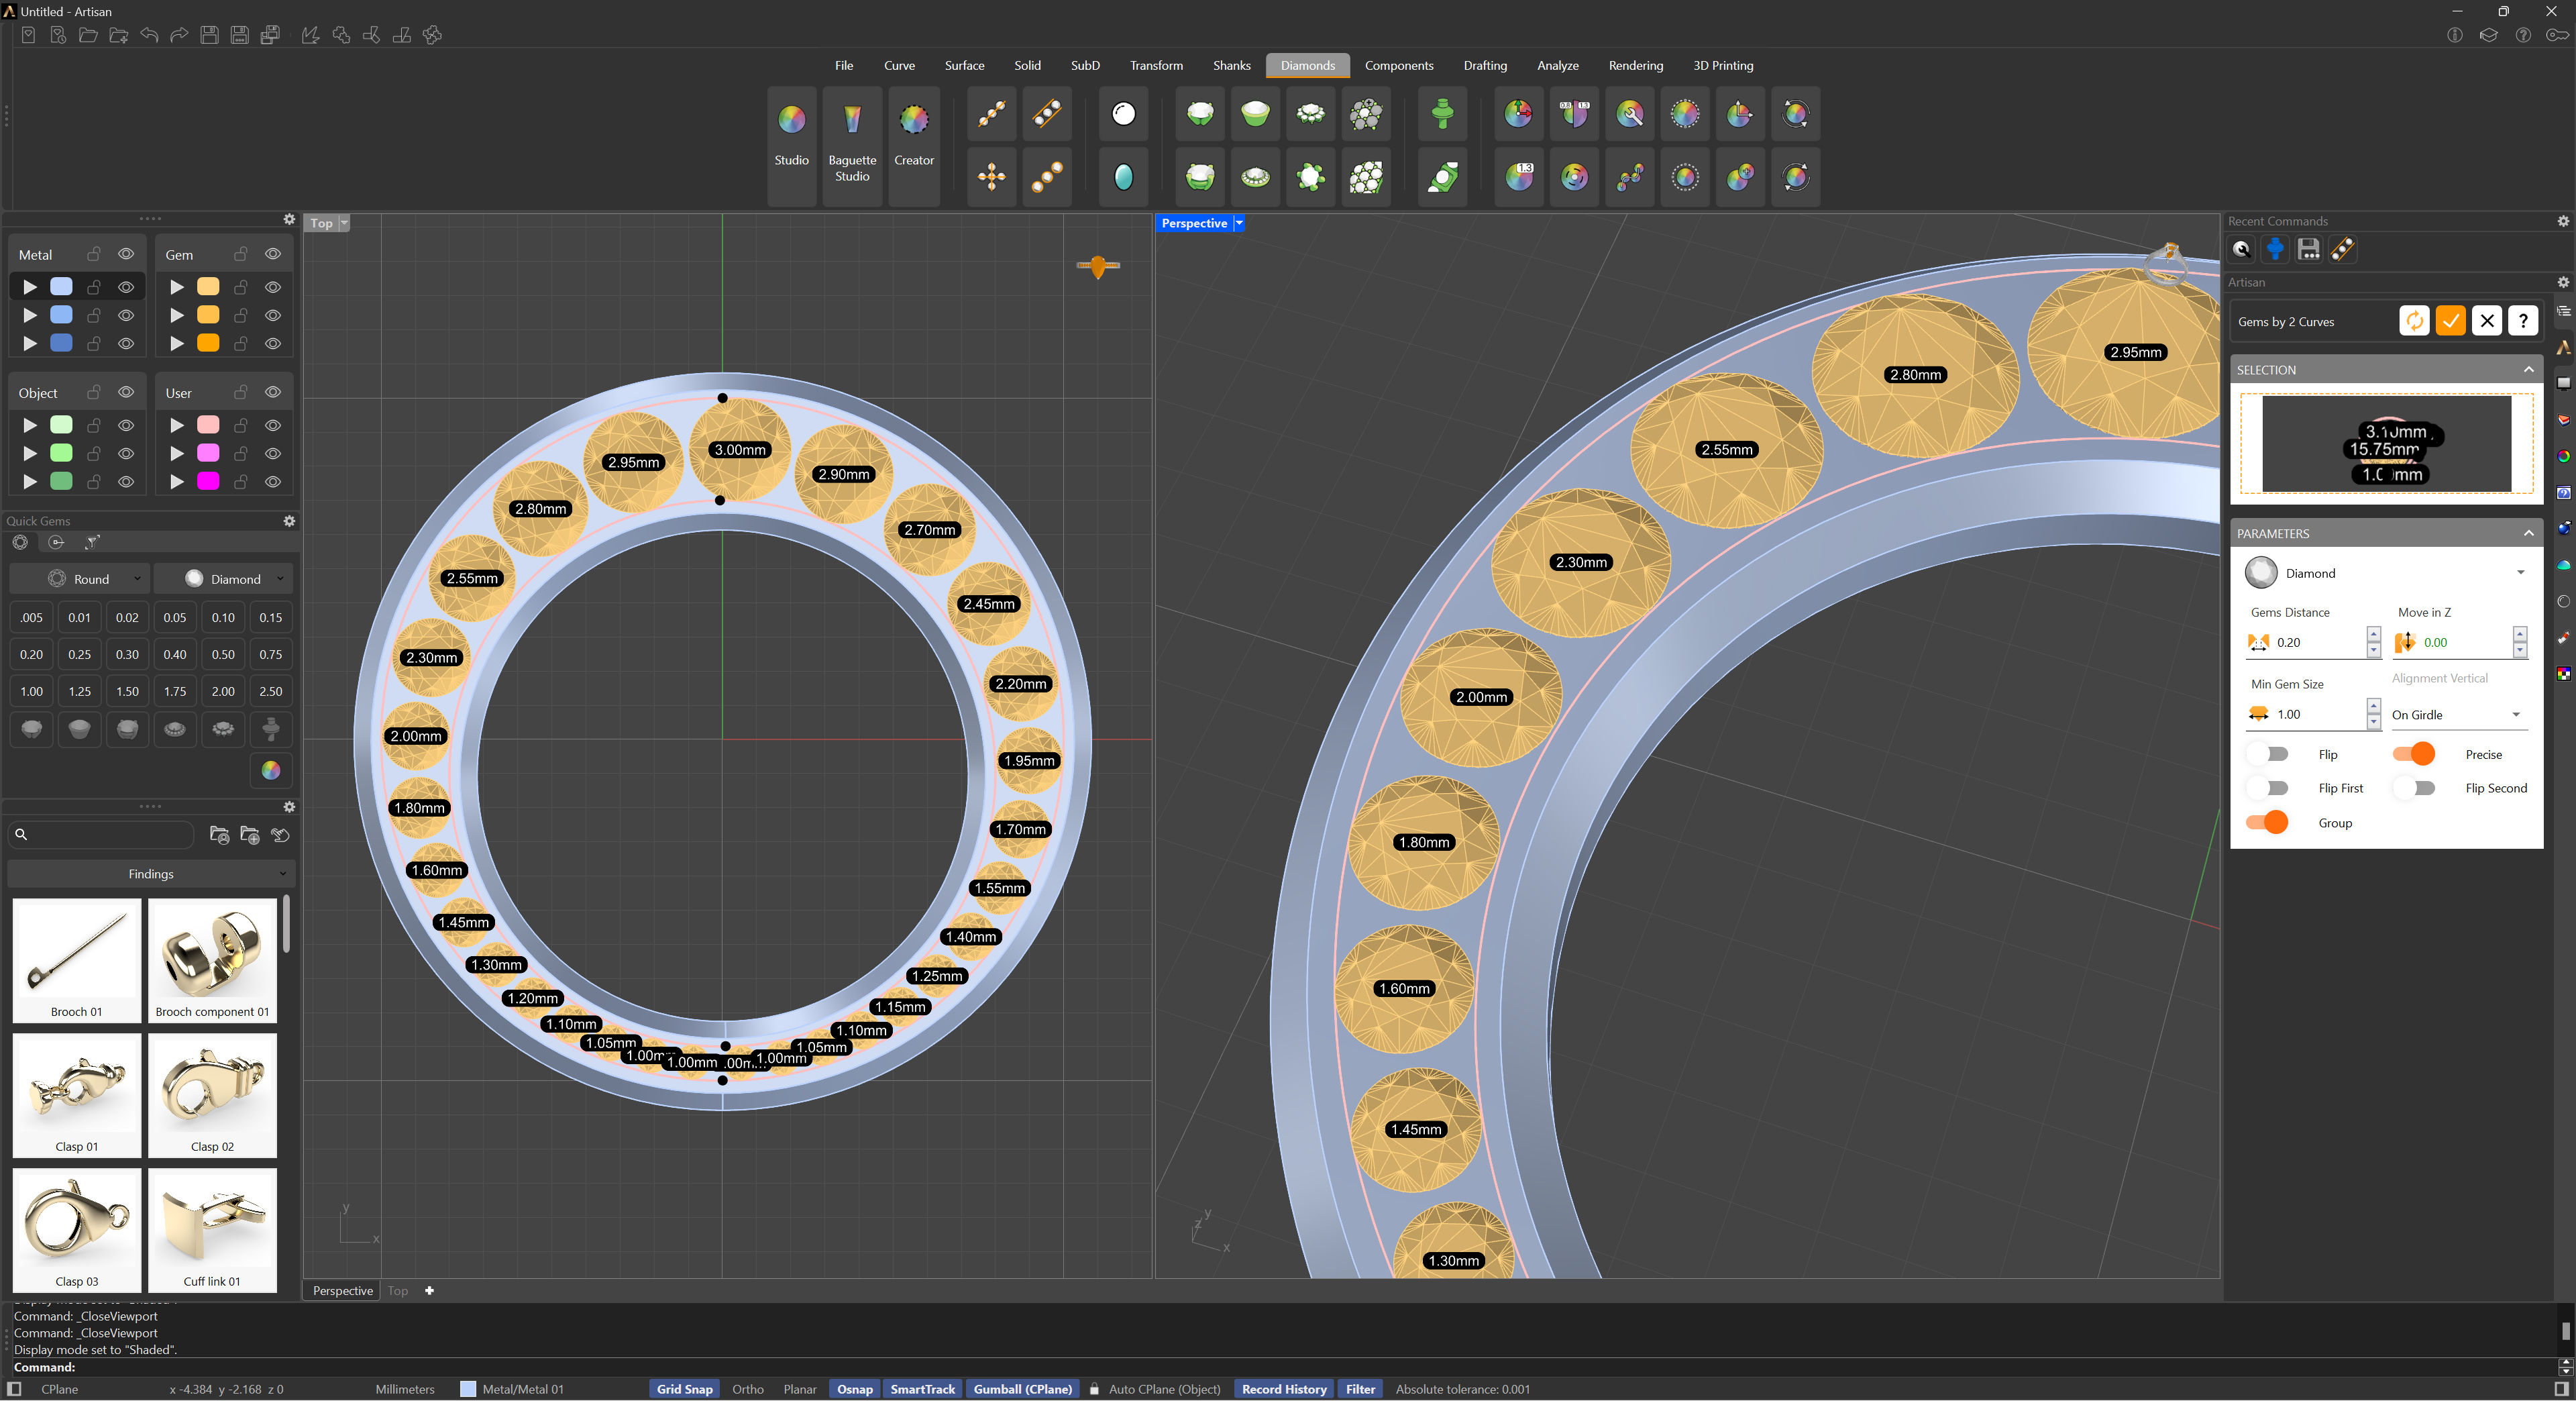Viewport: 2576px width, 1401px height.
Task: Hide the Metal layer group
Action: tap(126, 254)
